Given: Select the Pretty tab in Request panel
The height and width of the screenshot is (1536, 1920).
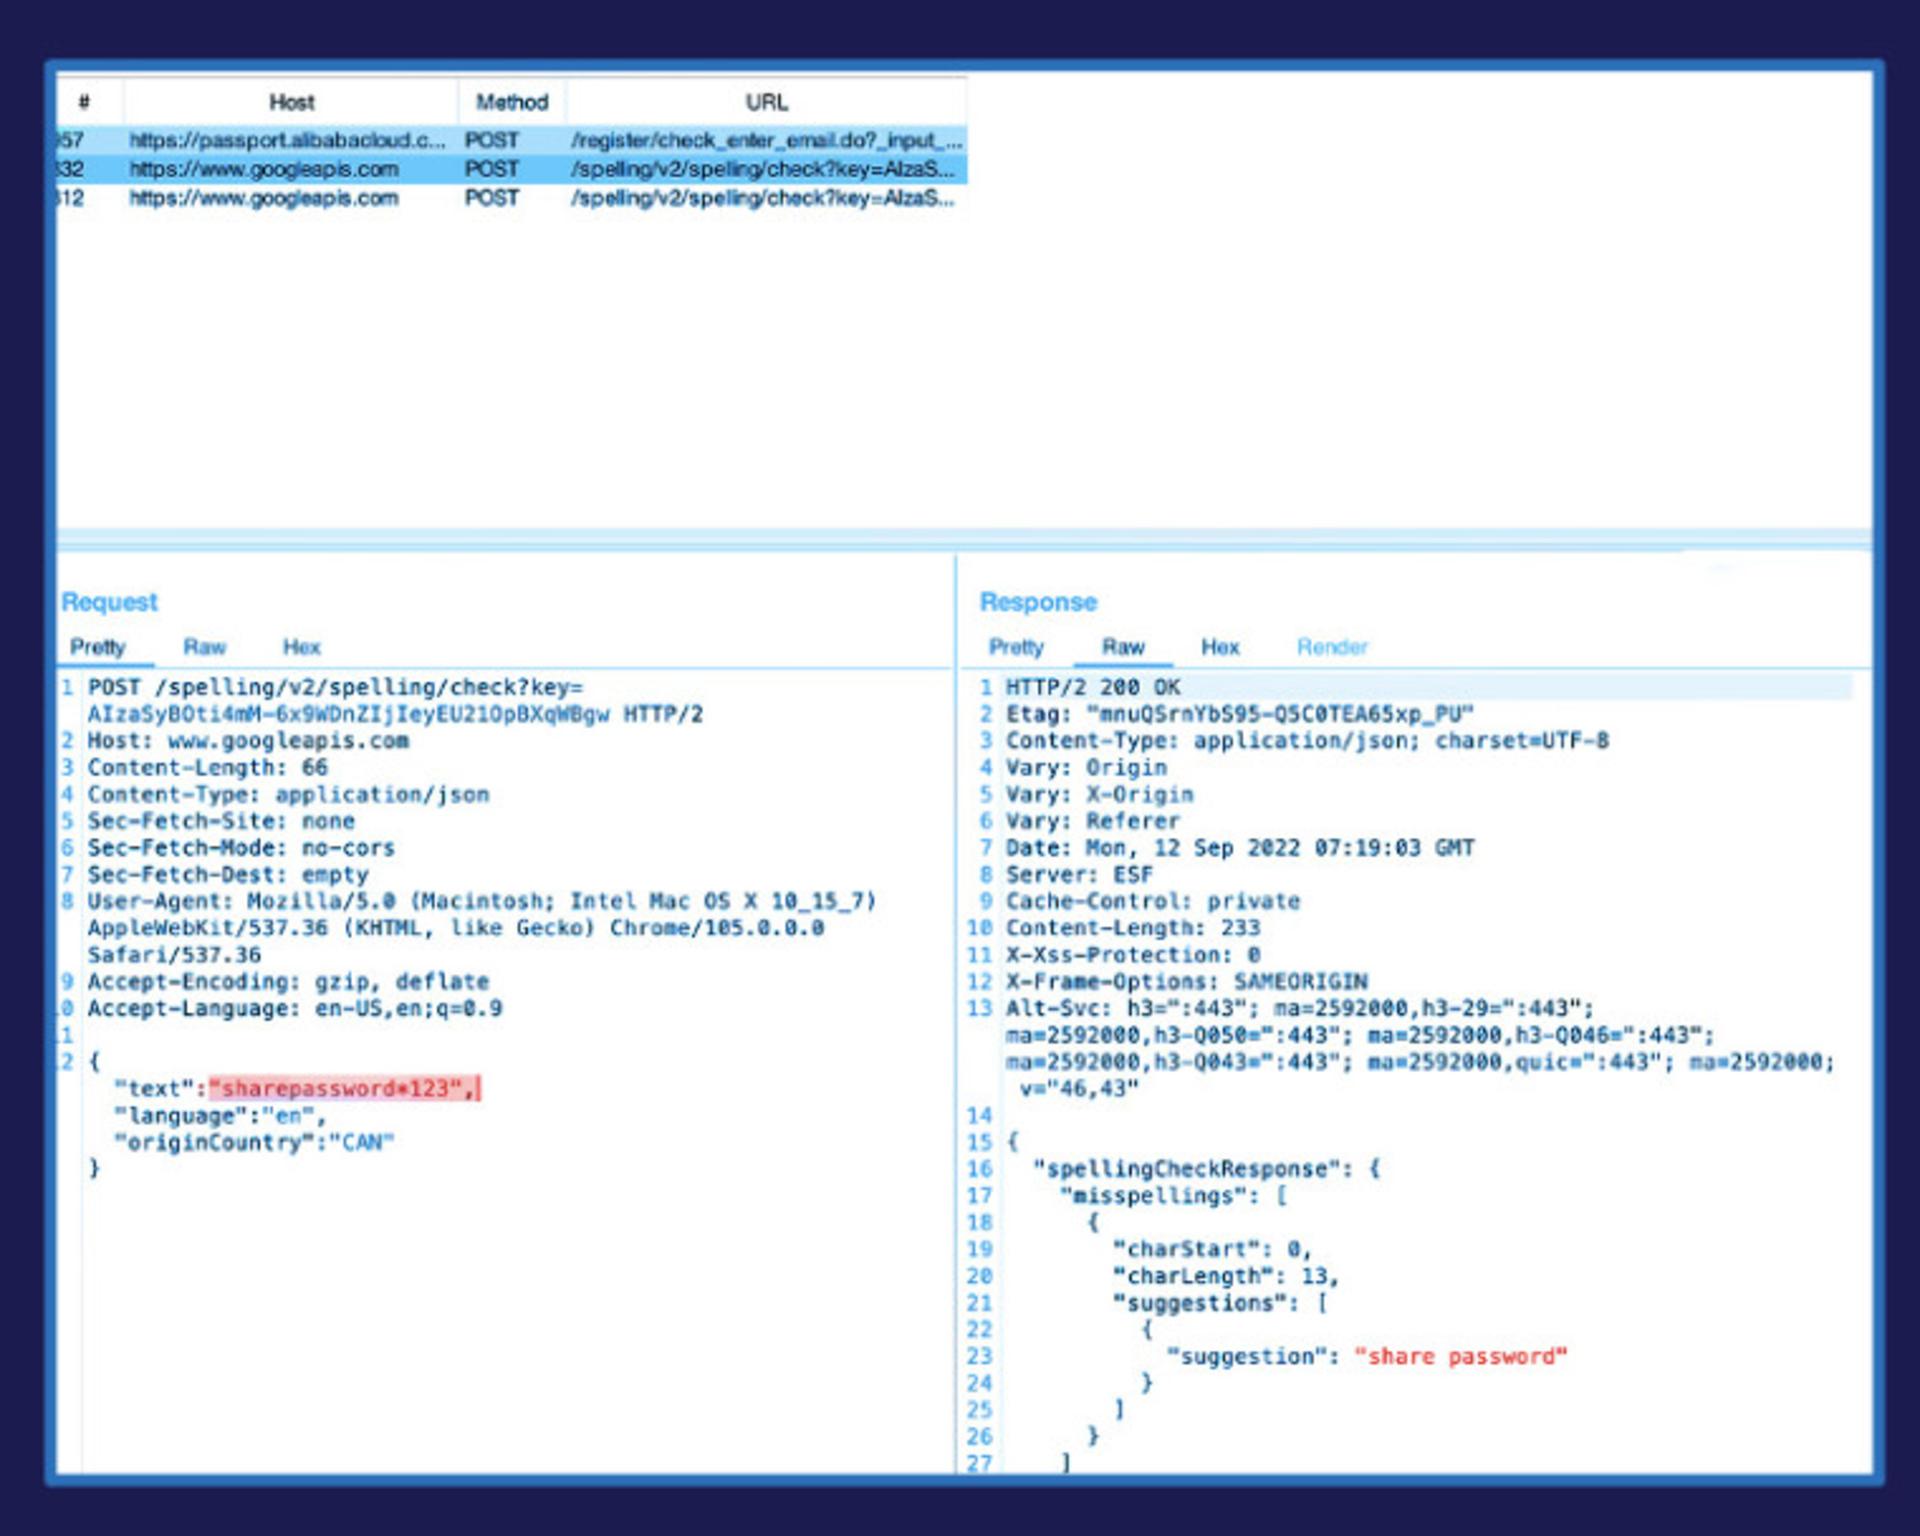Looking at the screenshot, I should tap(98, 647).
